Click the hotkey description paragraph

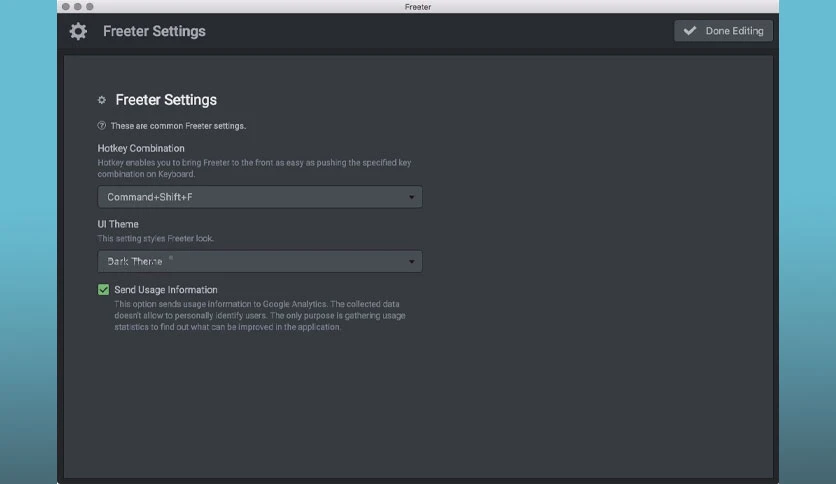pyautogui.click(x=254, y=168)
